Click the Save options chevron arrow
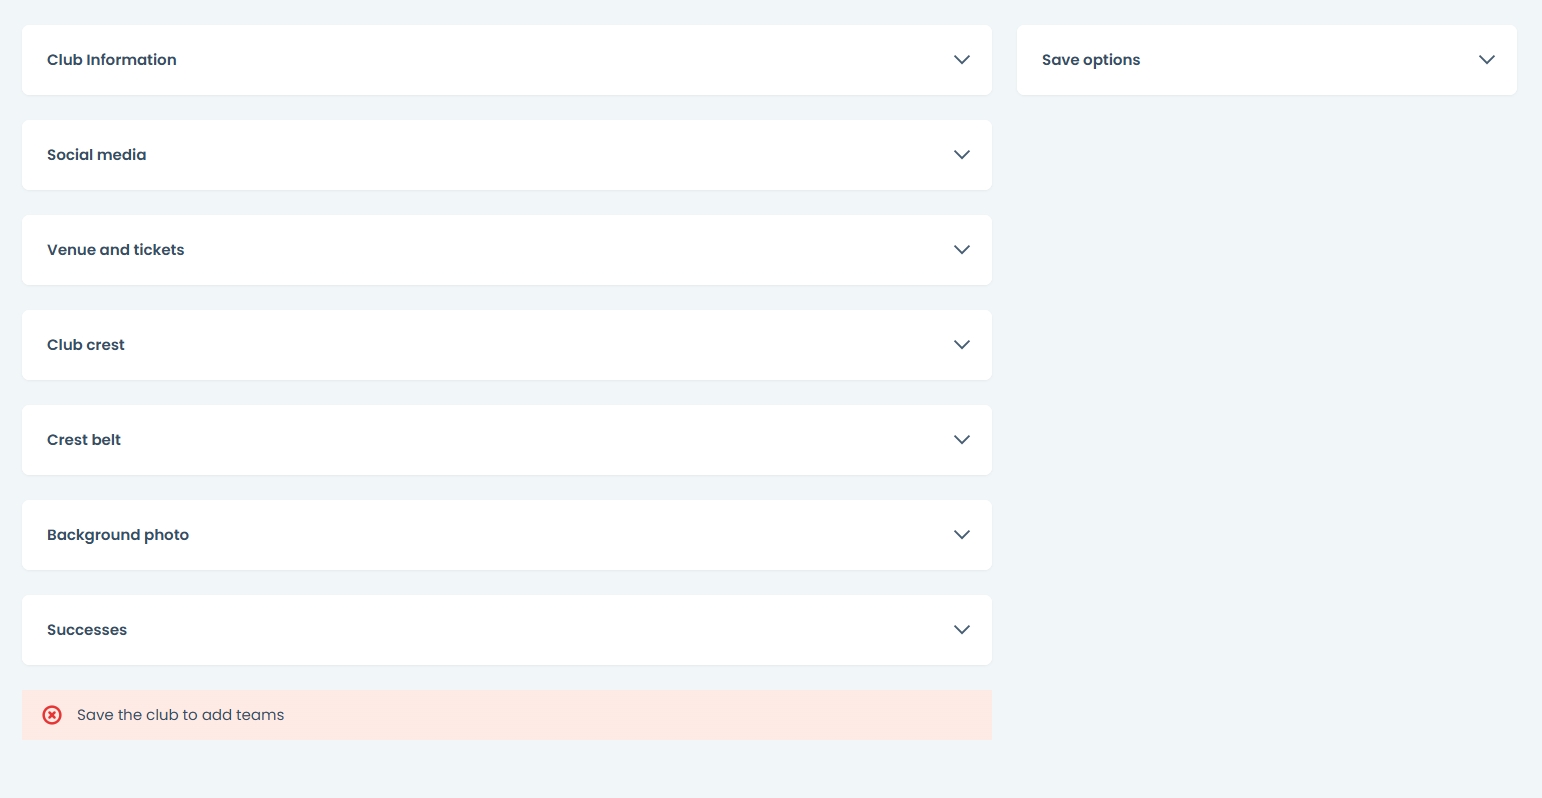Image resolution: width=1542 pixels, height=798 pixels. point(1486,60)
